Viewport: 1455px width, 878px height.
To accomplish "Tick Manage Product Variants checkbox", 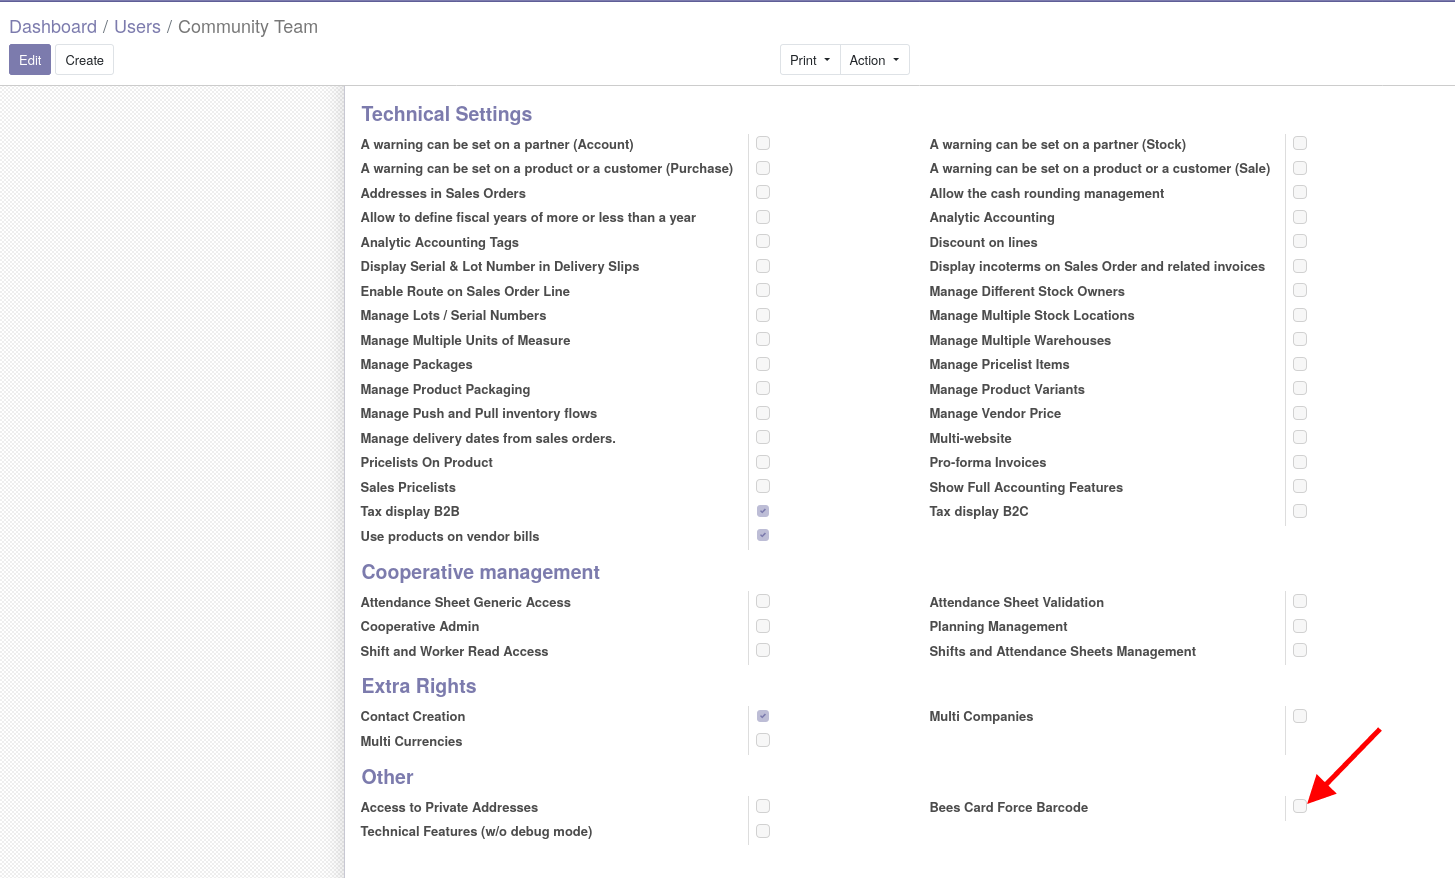I will pyautogui.click(x=1300, y=388).
